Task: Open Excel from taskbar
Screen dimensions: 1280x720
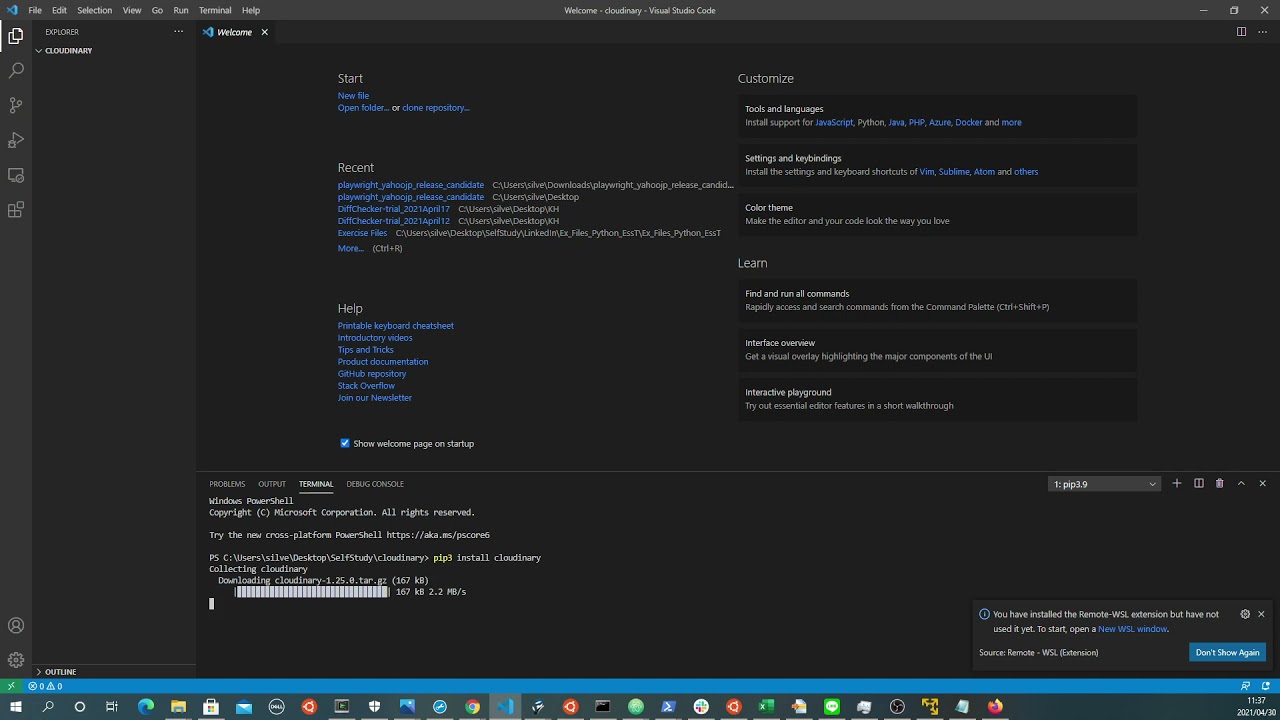Action: [x=766, y=707]
